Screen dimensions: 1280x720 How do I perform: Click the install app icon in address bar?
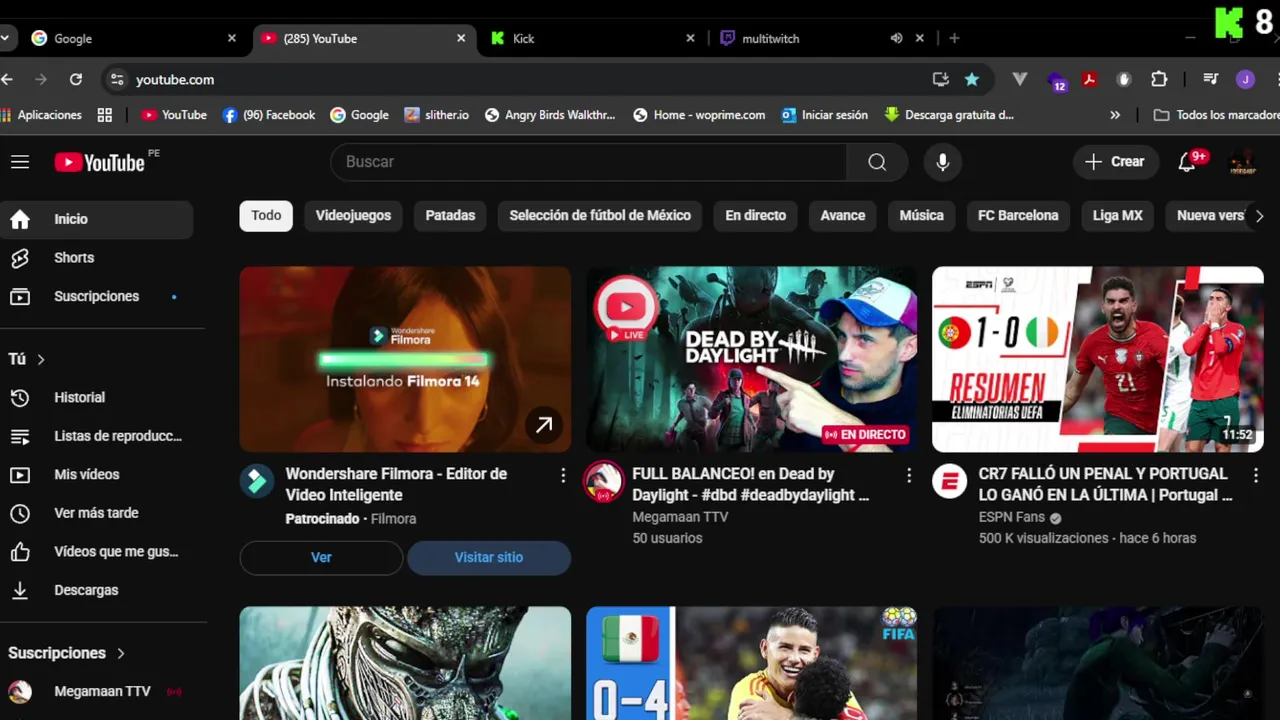pyautogui.click(x=940, y=79)
